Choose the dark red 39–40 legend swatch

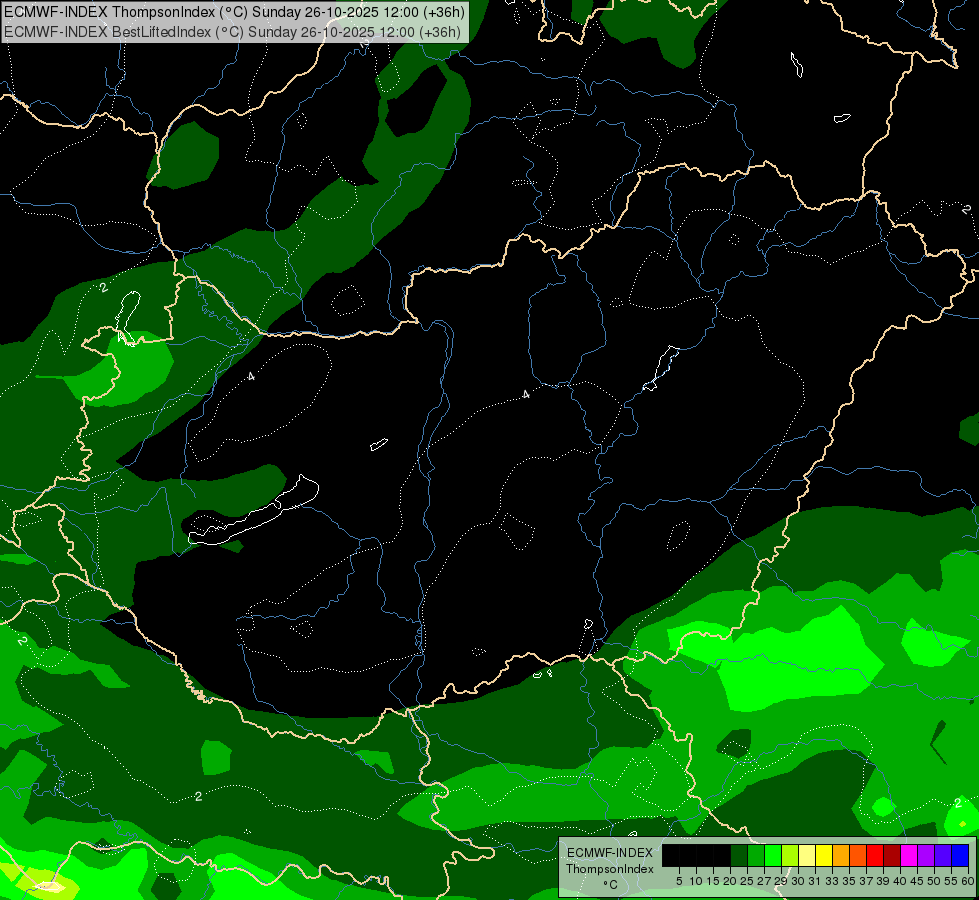(x=892, y=855)
